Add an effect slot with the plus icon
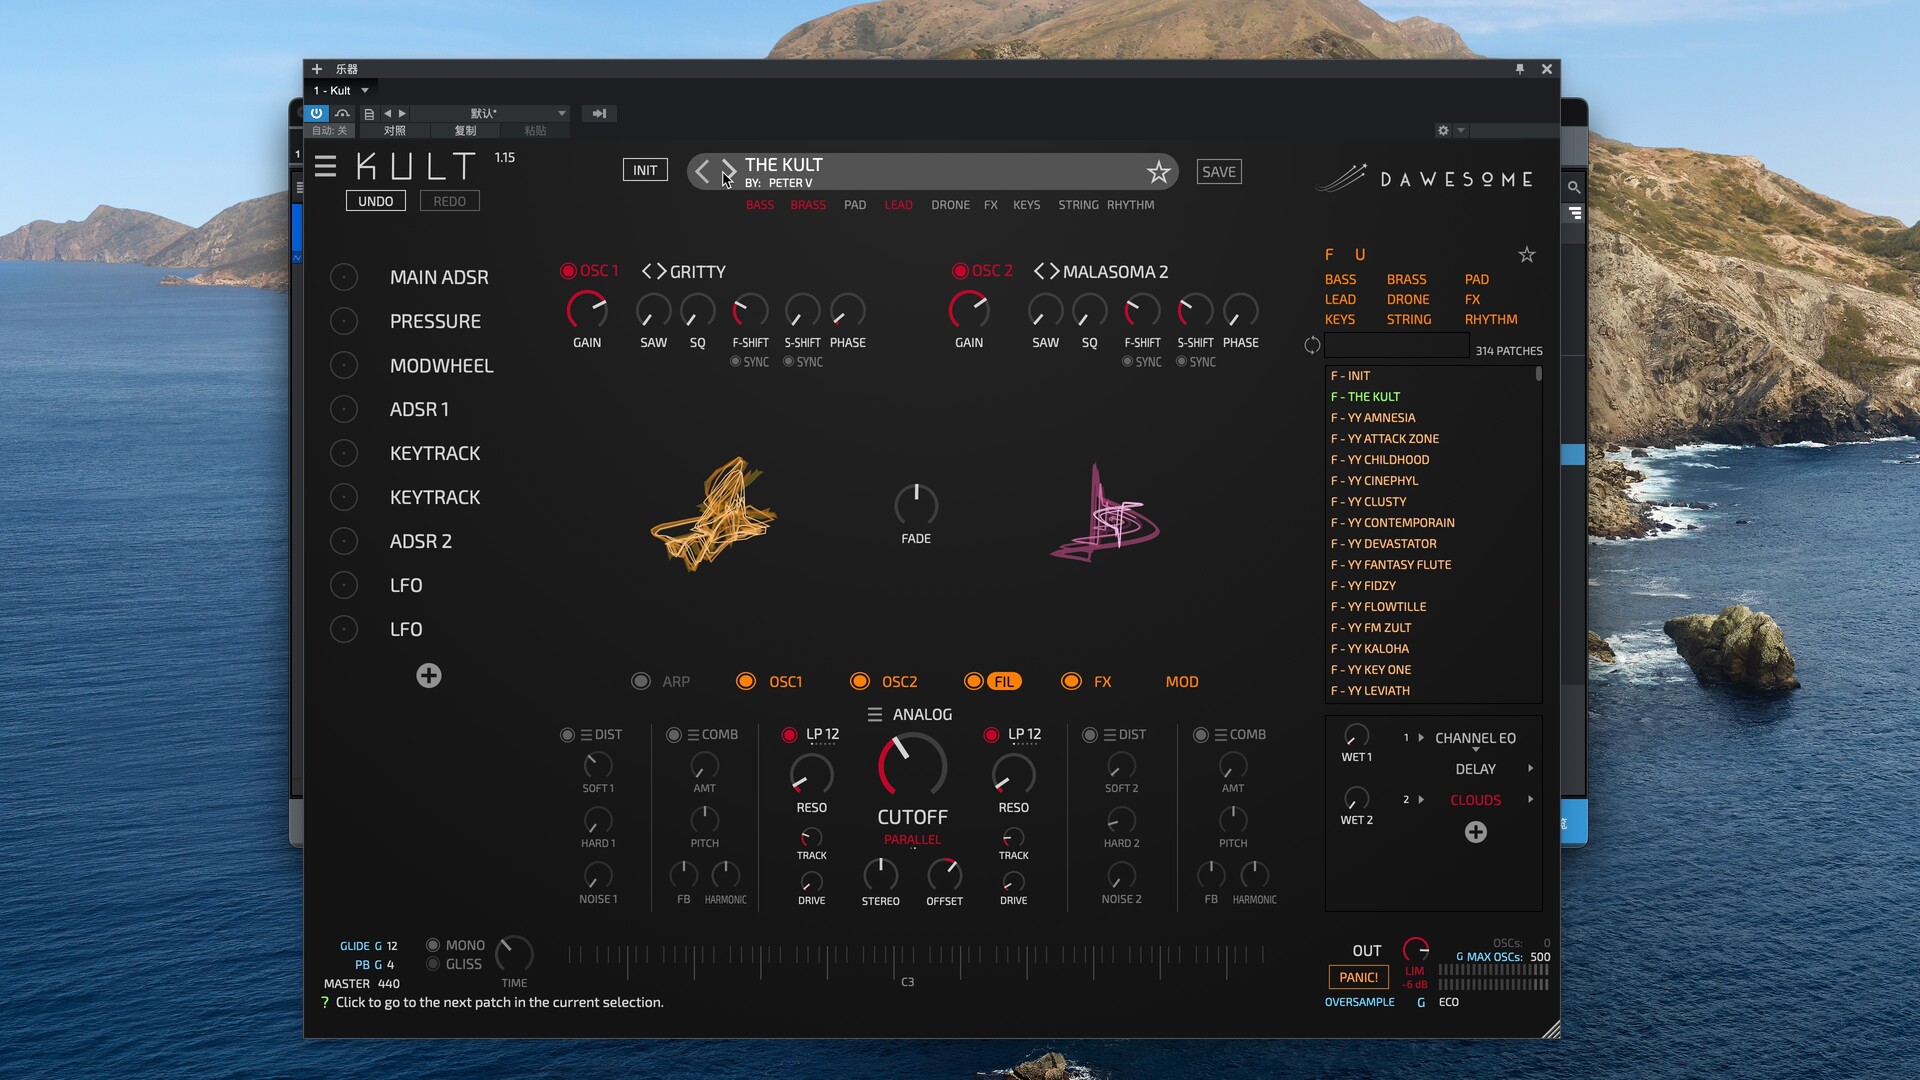The image size is (1920, 1080). pyautogui.click(x=1475, y=832)
